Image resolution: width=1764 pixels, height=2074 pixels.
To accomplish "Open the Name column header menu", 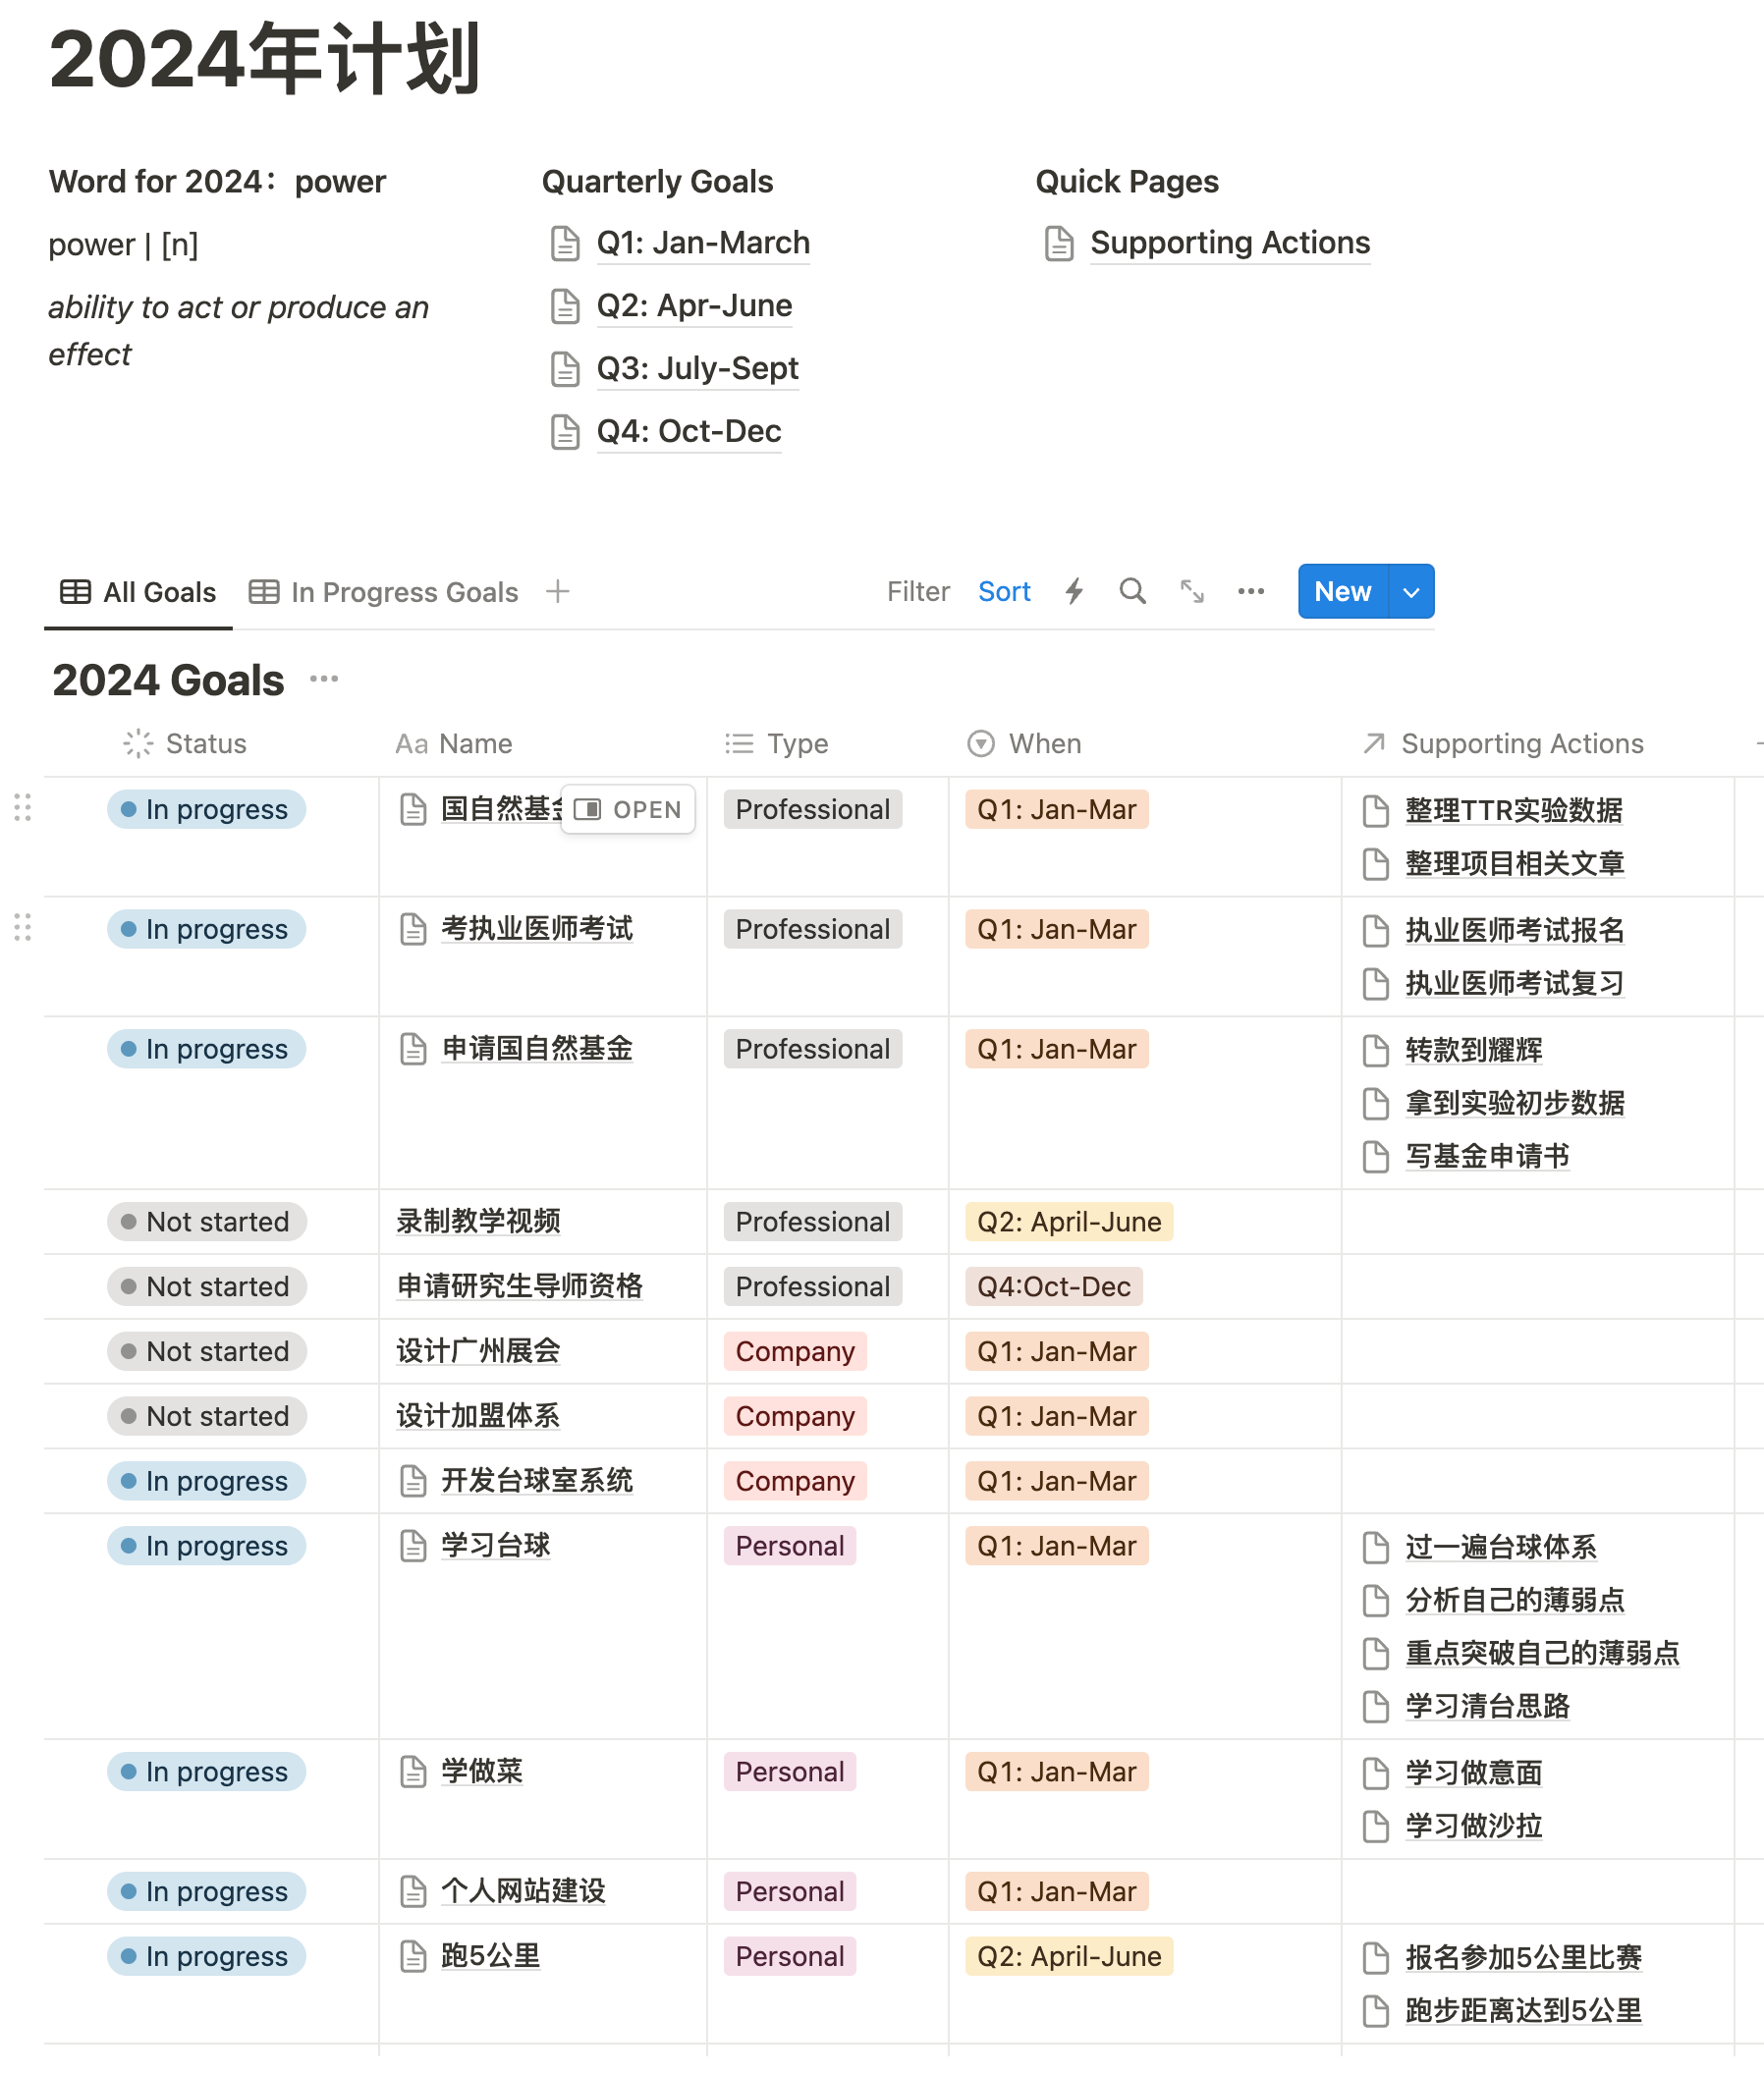I will pos(453,744).
